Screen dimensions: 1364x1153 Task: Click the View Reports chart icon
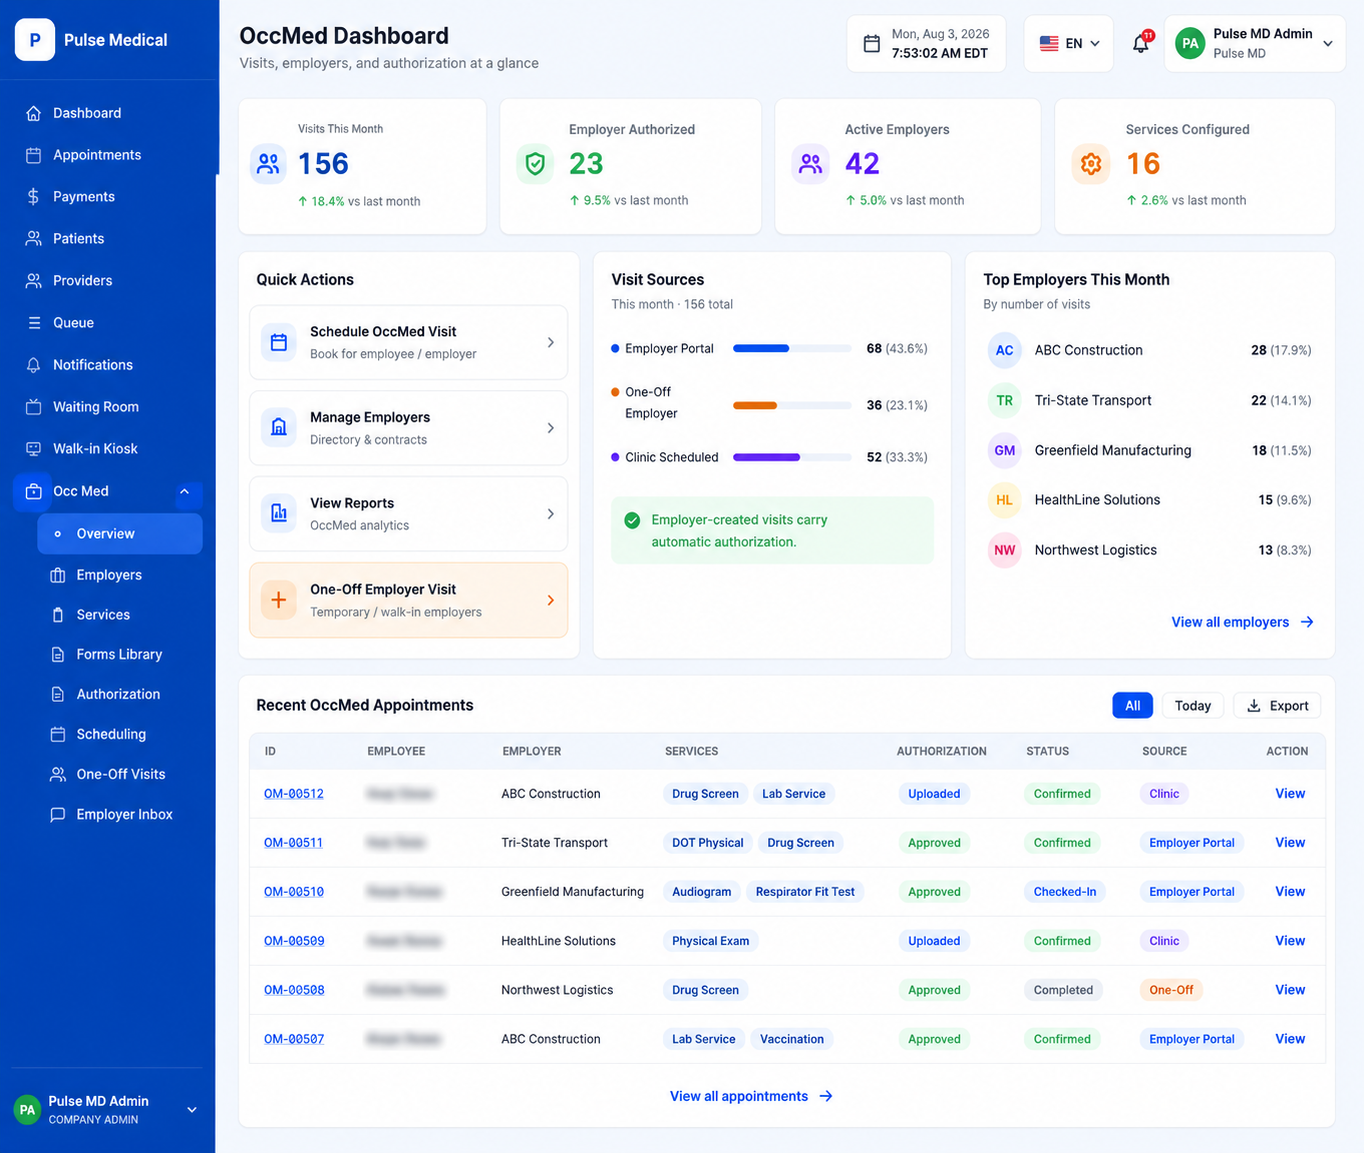279,514
